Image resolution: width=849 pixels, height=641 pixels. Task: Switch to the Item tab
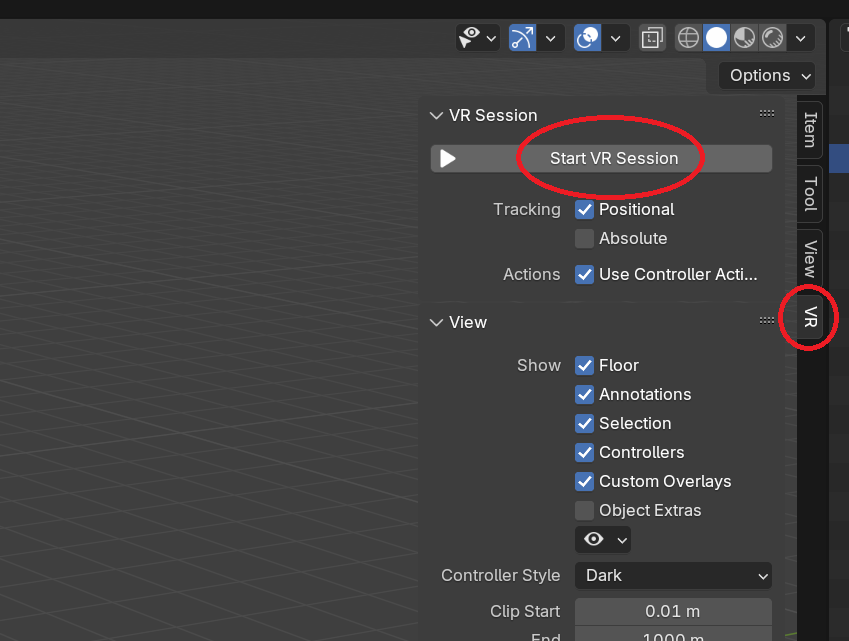tap(808, 129)
